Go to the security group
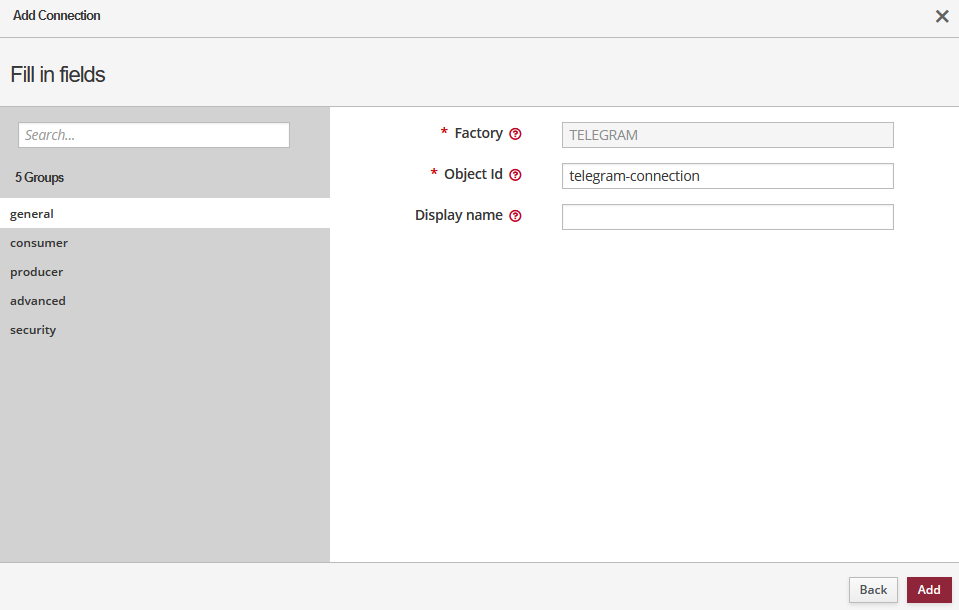 (x=33, y=330)
